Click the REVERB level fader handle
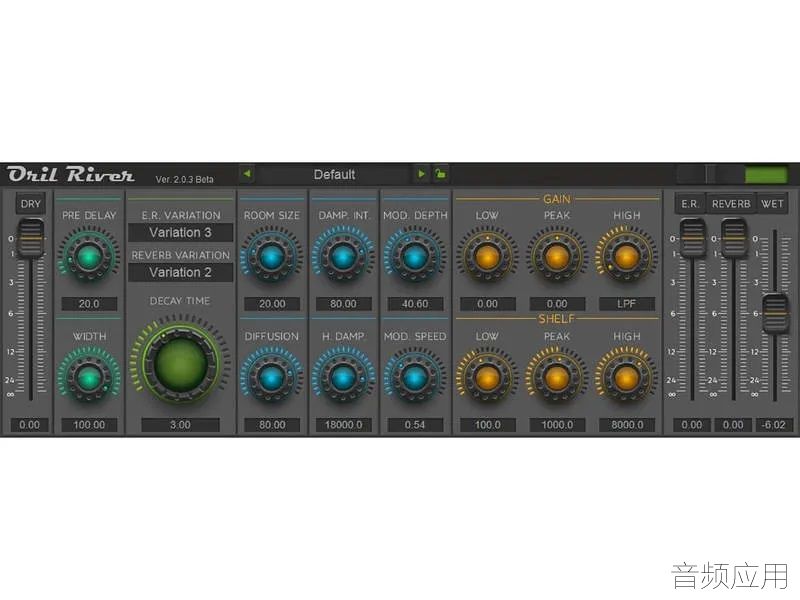The width and height of the screenshot is (800, 600). click(734, 239)
